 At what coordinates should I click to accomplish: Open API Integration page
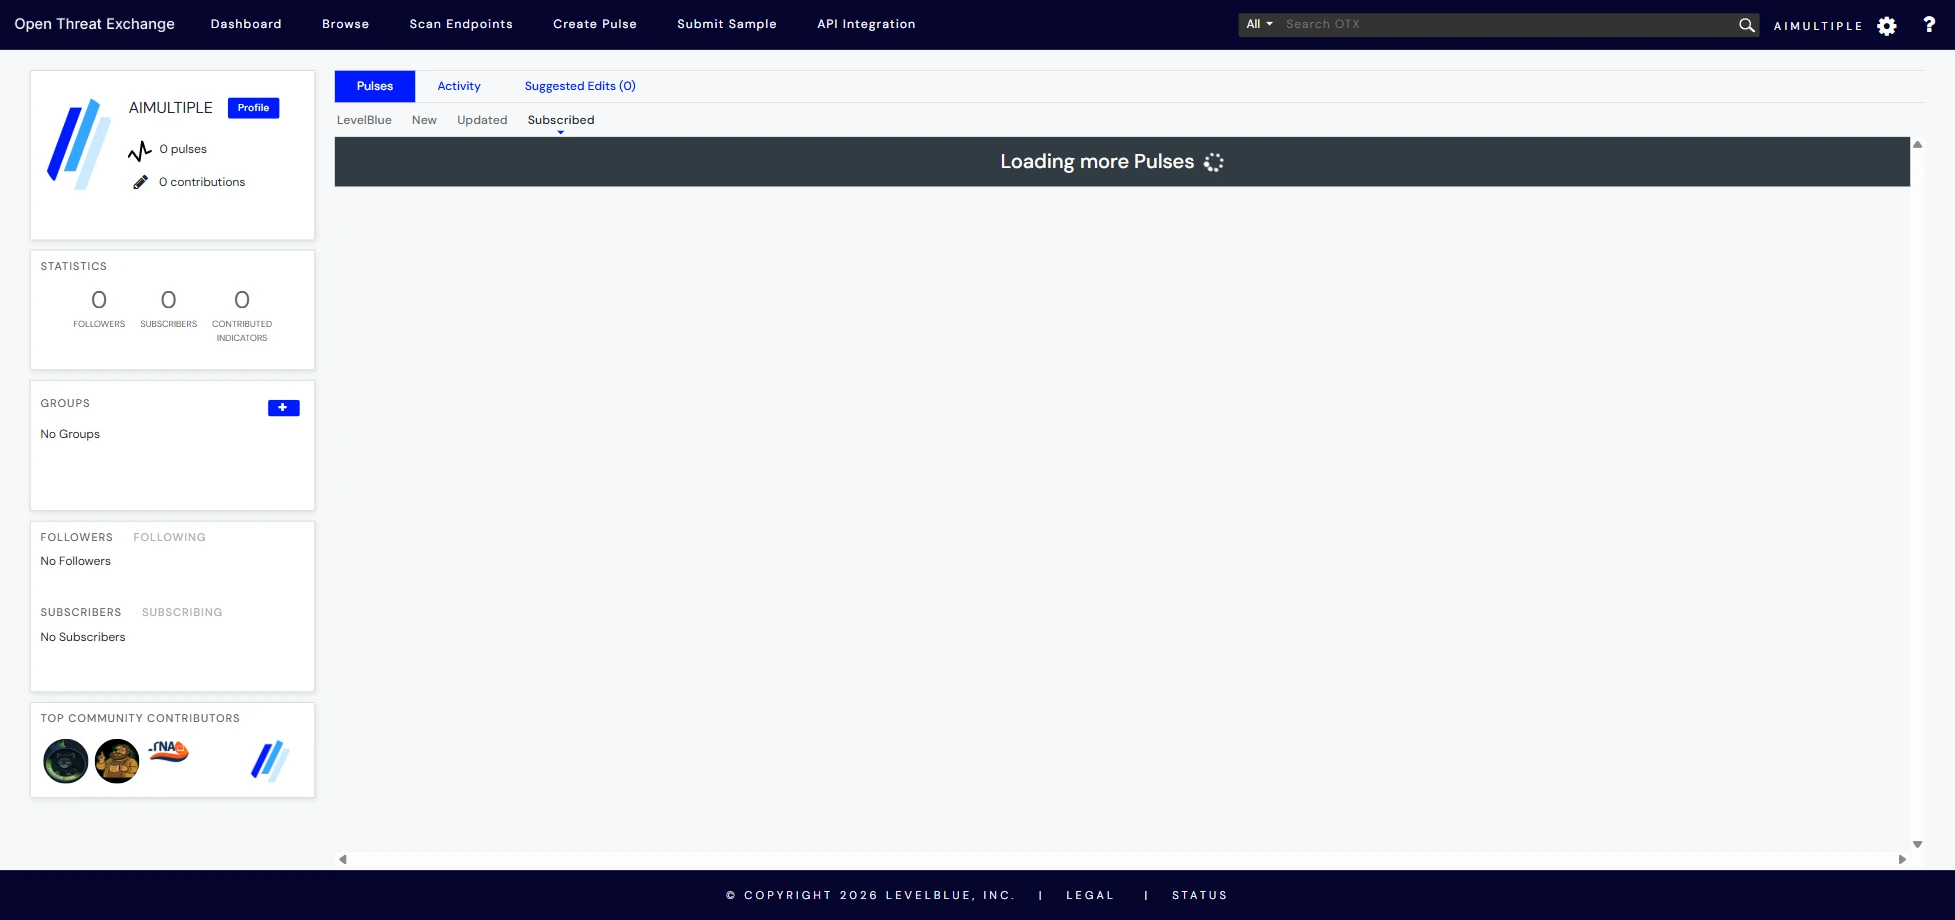(x=866, y=24)
